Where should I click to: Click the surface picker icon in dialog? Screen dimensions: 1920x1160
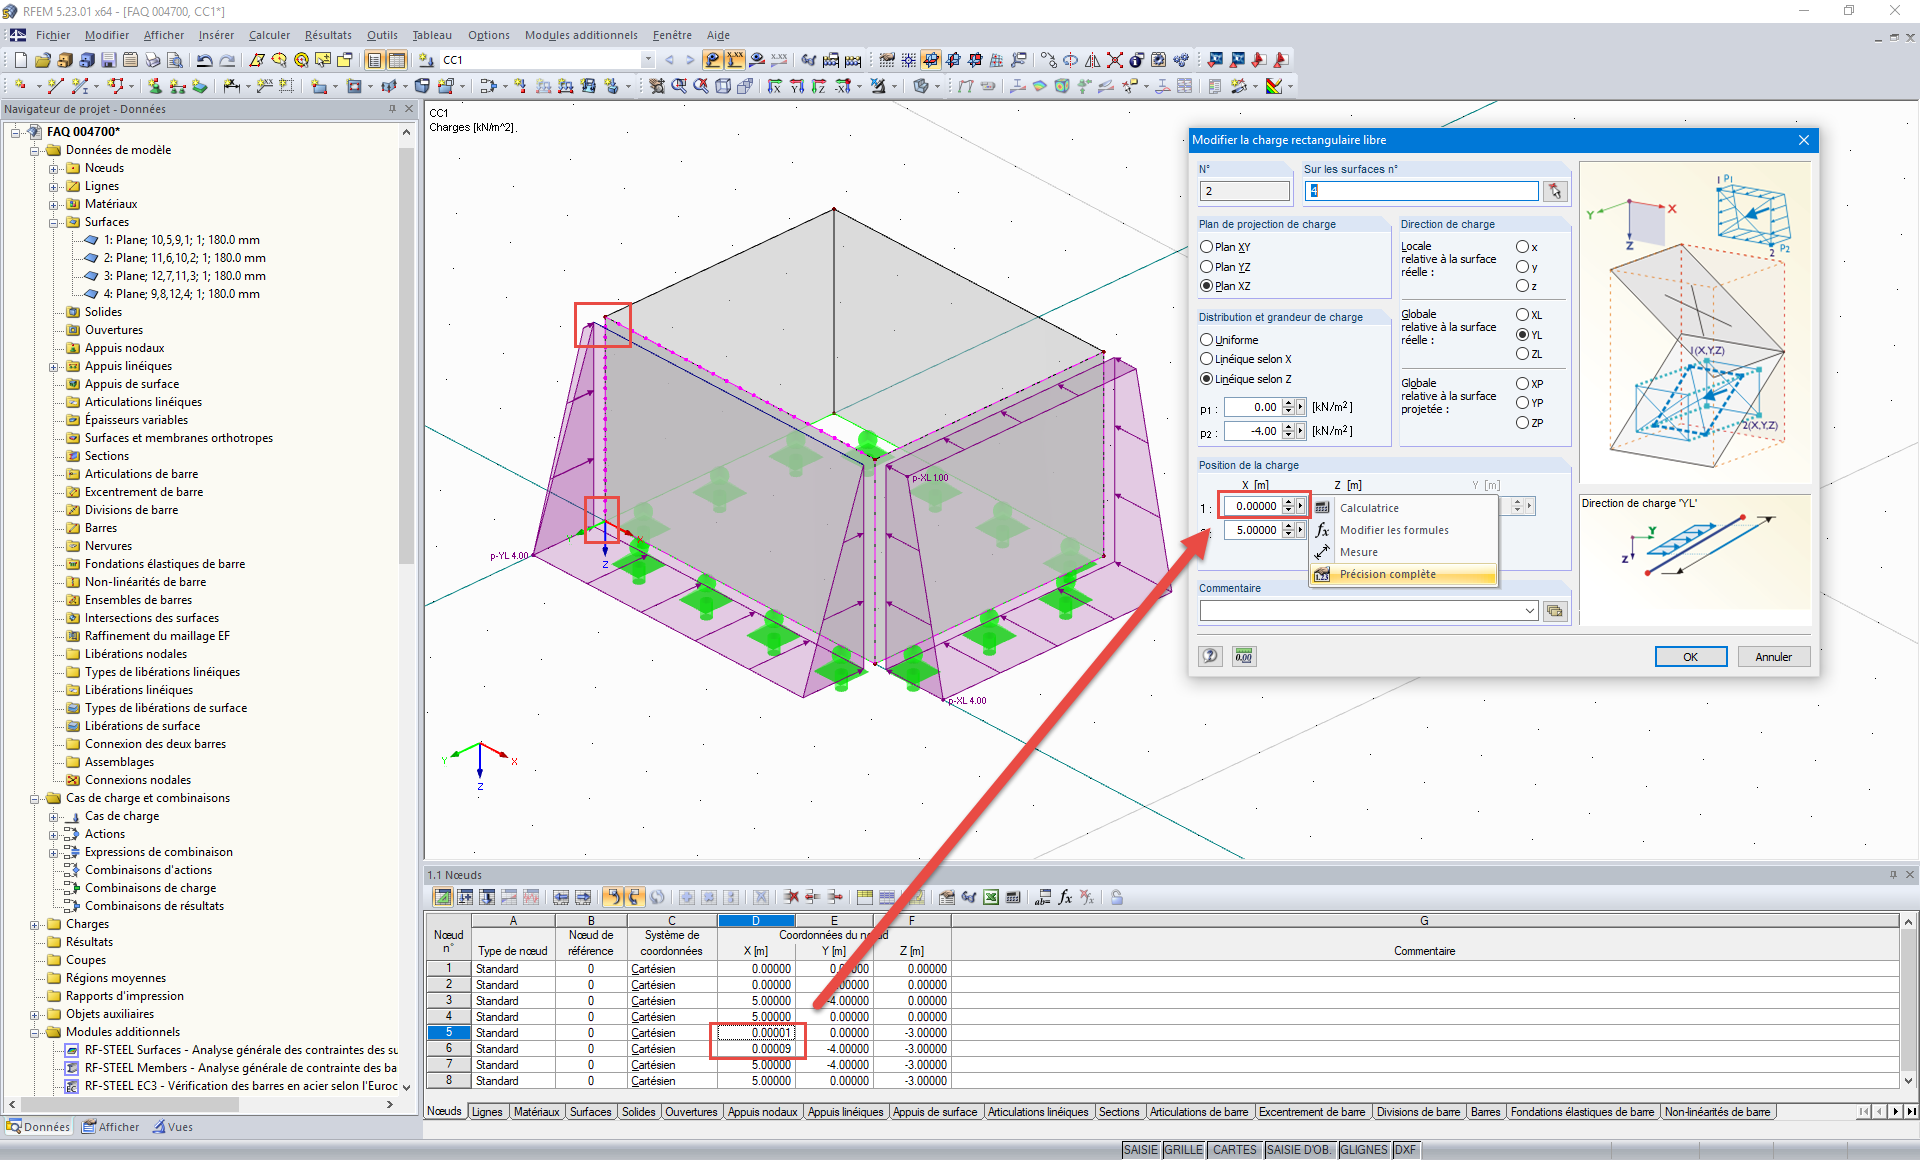pyautogui.click(x=1554, y=191)
